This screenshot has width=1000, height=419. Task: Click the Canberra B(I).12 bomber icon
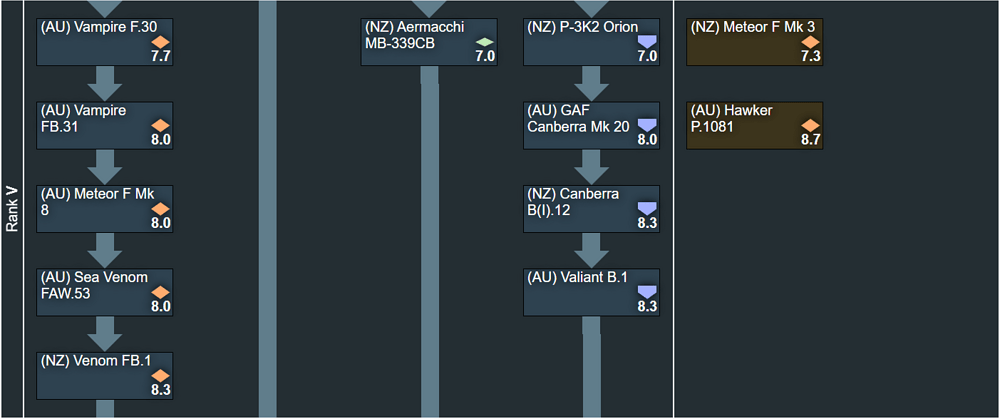coord(647,208)
